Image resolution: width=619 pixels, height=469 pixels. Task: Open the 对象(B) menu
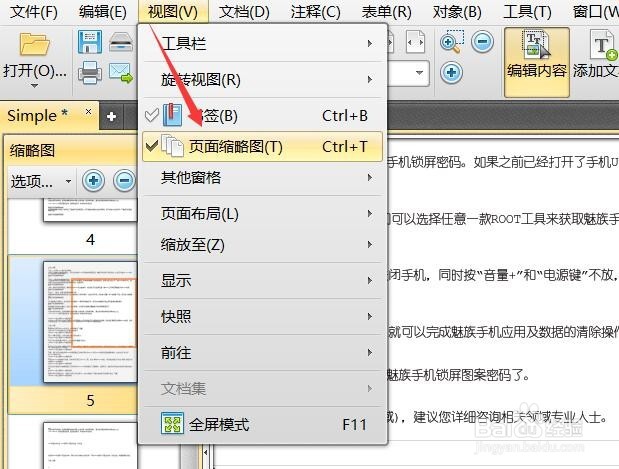pos(457,12)
